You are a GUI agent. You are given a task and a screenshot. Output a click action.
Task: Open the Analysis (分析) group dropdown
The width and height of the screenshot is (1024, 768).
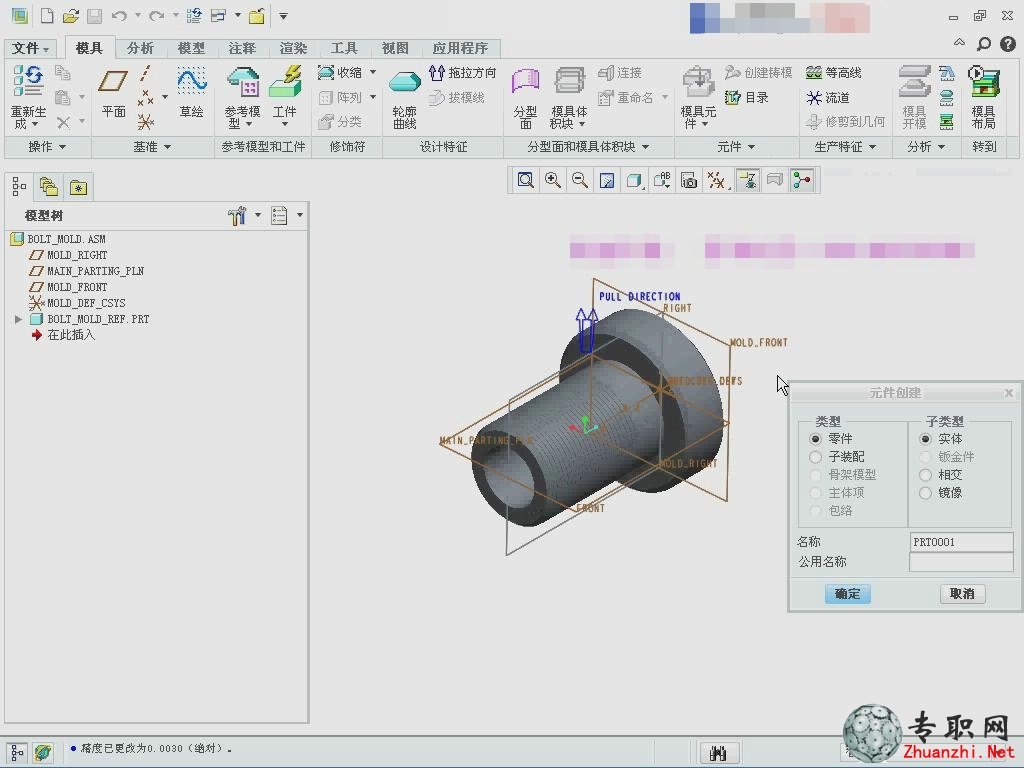926,147
